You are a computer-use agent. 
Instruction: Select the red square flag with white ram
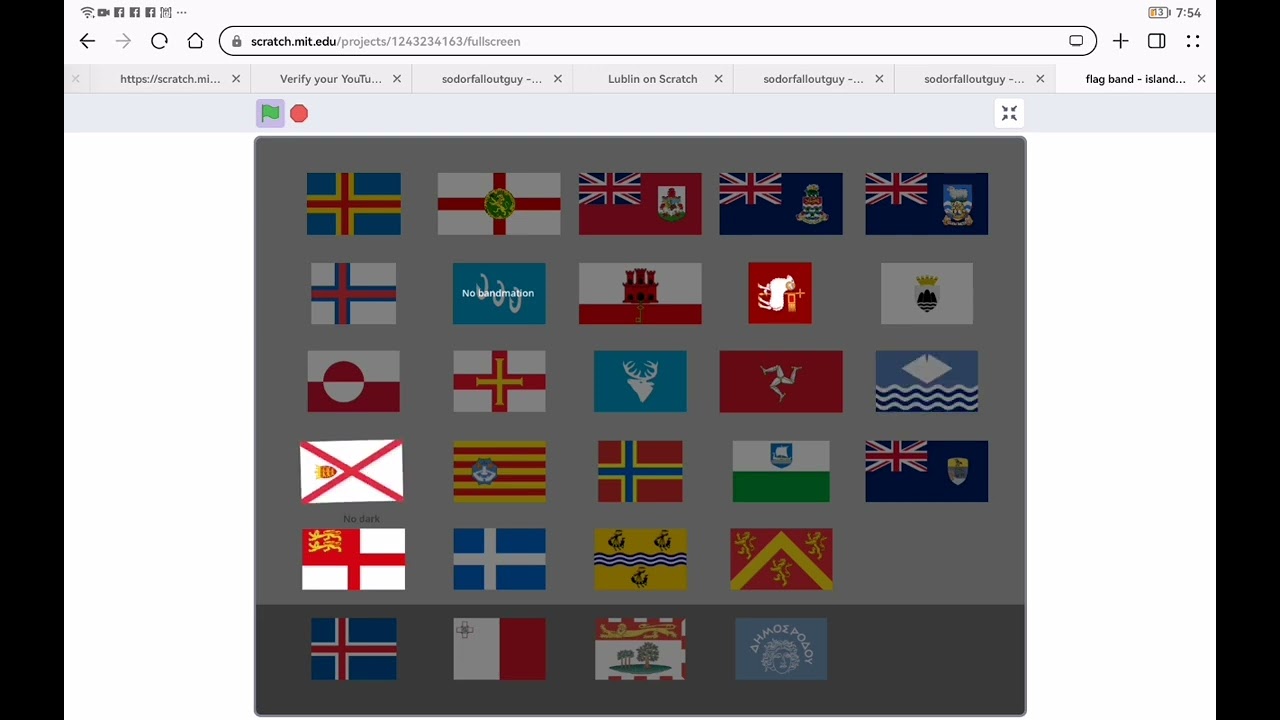780,294
